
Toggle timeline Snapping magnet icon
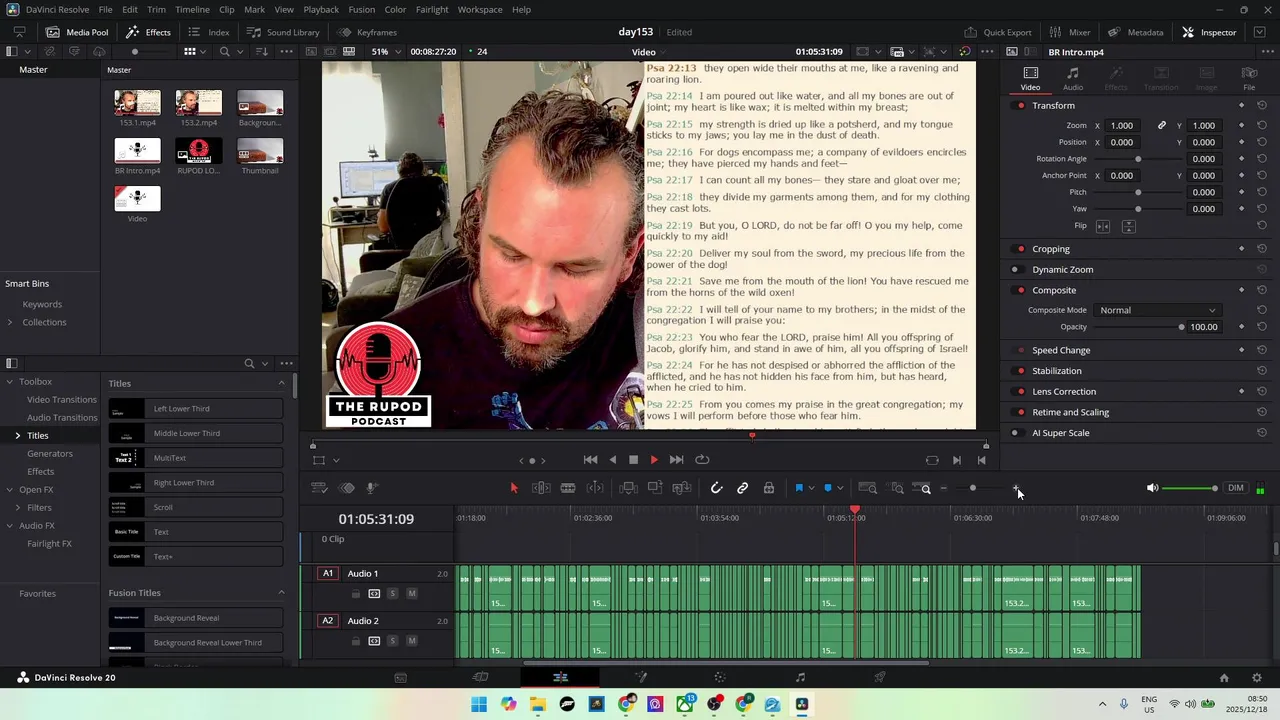[716, 488]
